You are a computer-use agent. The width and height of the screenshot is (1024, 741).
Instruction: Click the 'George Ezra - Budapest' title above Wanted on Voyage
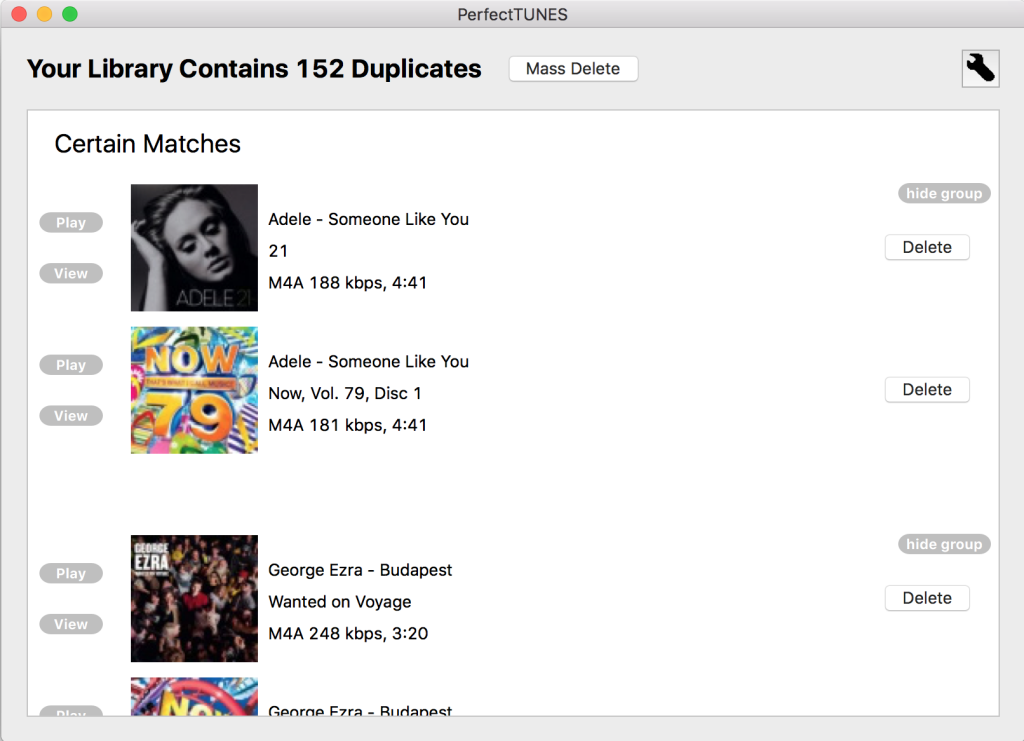tap(360, 570)
